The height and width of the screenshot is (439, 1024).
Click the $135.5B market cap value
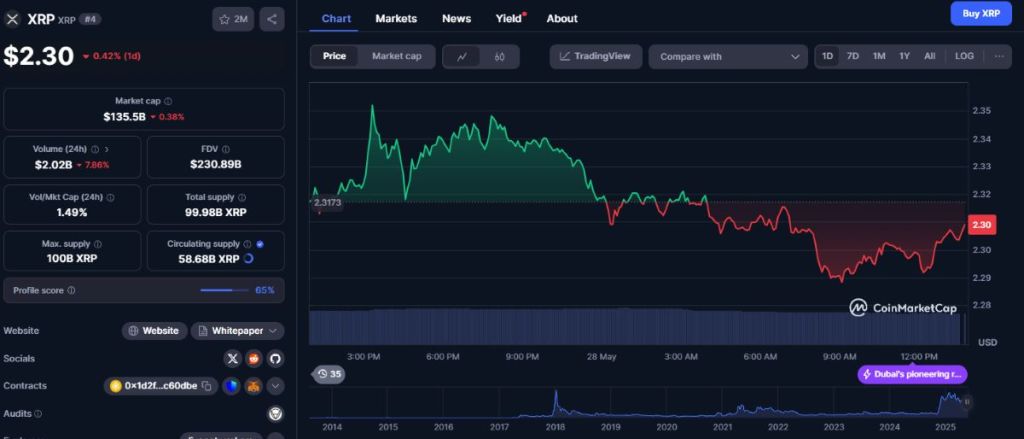pos(124,117)
